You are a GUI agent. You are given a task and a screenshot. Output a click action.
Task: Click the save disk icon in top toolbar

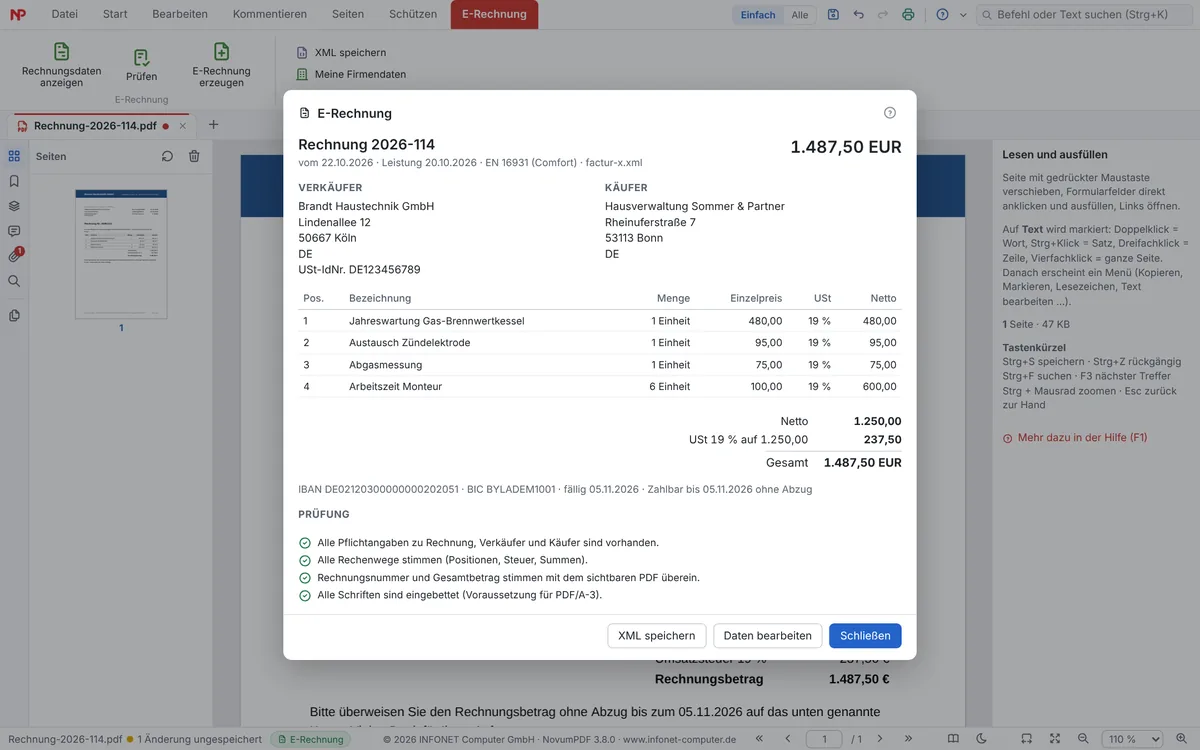[833, 15]
